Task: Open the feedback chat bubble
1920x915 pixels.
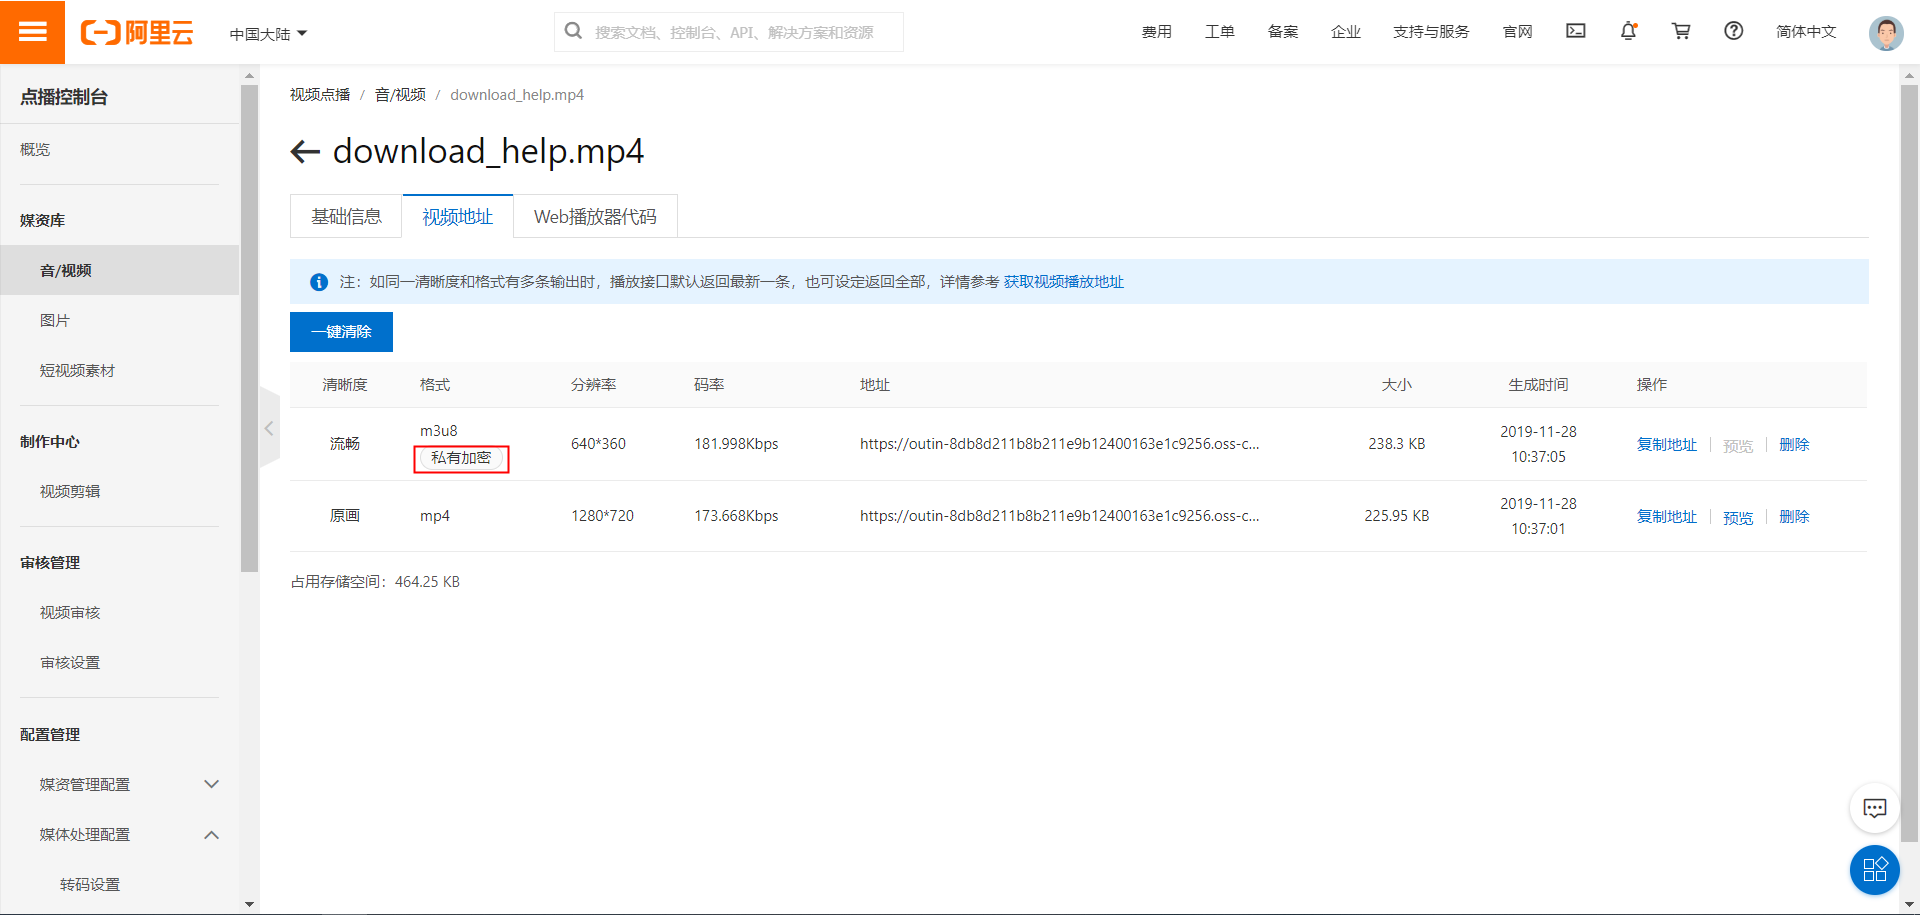Action: click(1874, 808)
